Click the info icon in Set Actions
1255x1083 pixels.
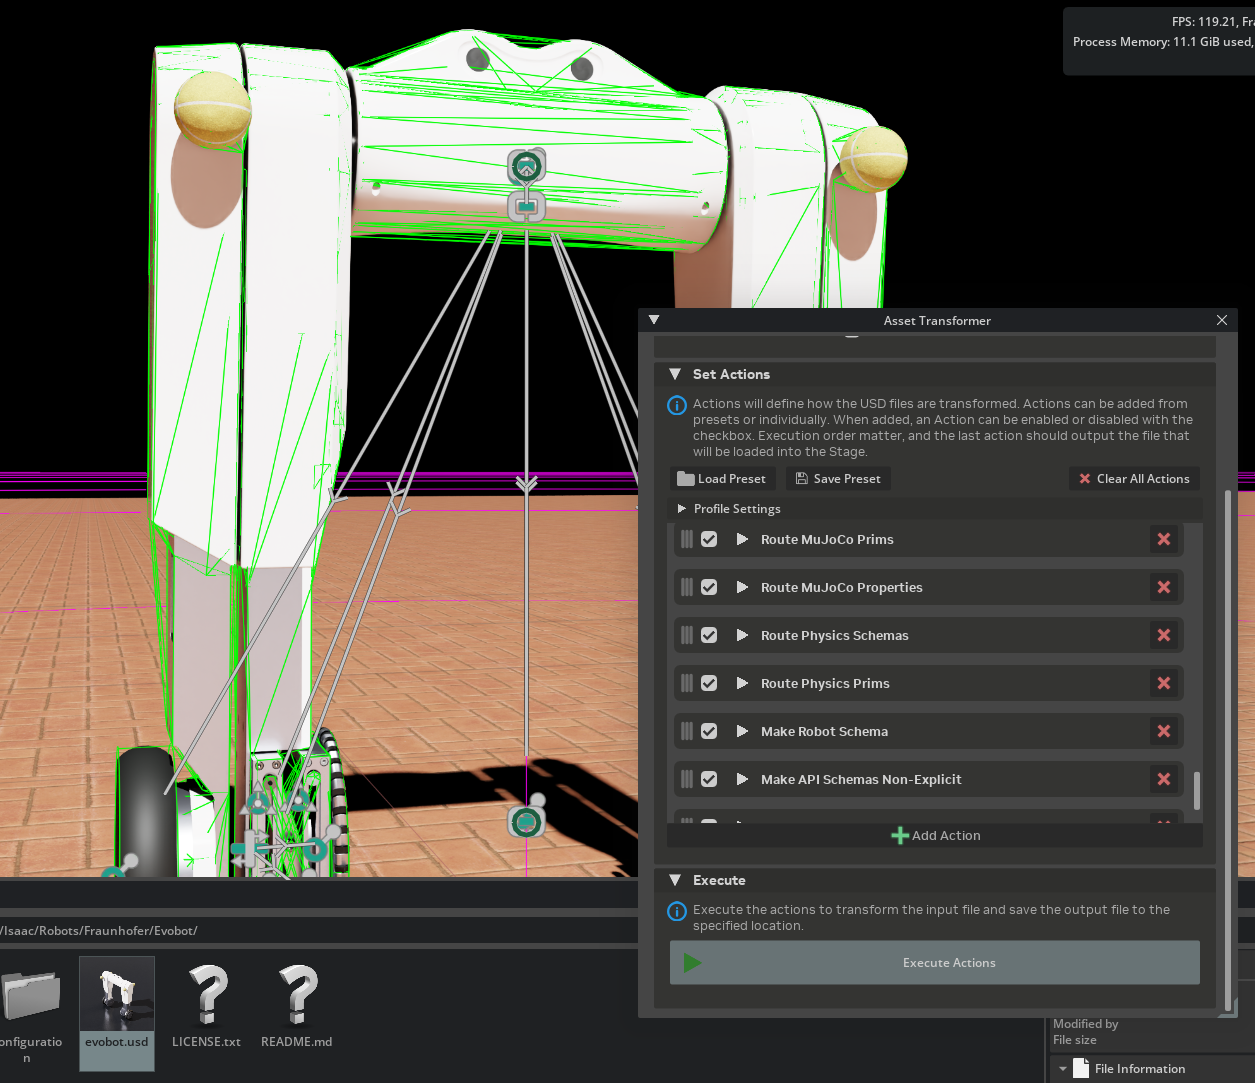click(x=677, y=406)
